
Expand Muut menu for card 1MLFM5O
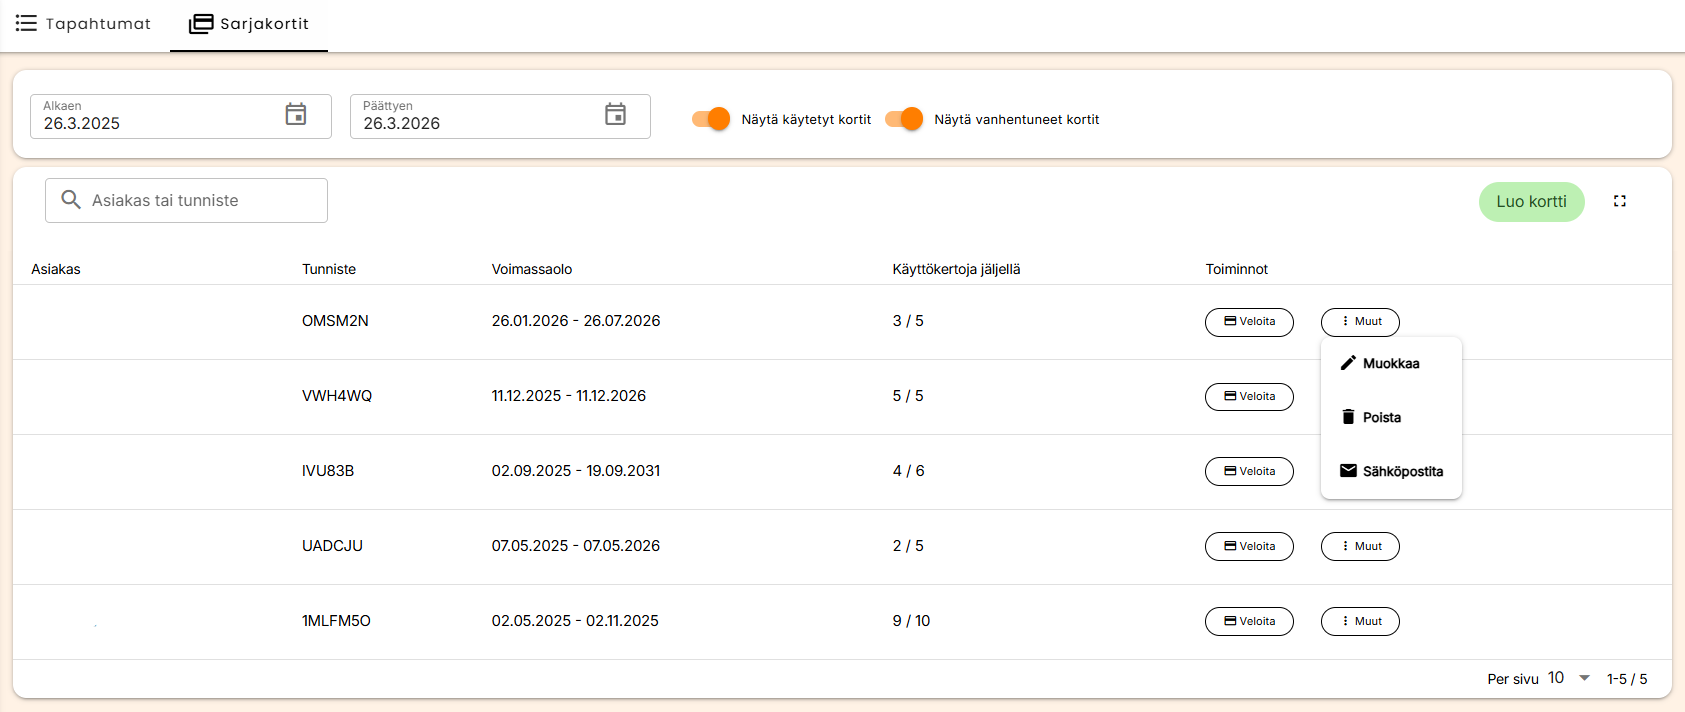(1359, 621)
